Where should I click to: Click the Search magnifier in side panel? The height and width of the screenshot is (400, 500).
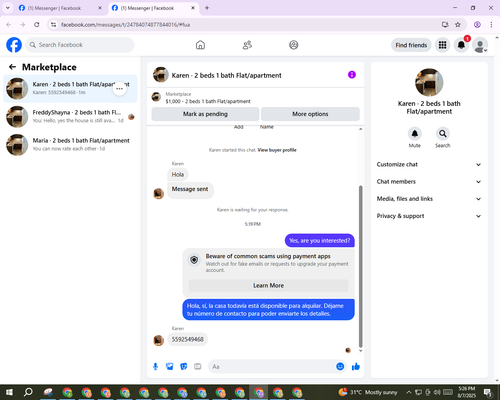[443, 134]
